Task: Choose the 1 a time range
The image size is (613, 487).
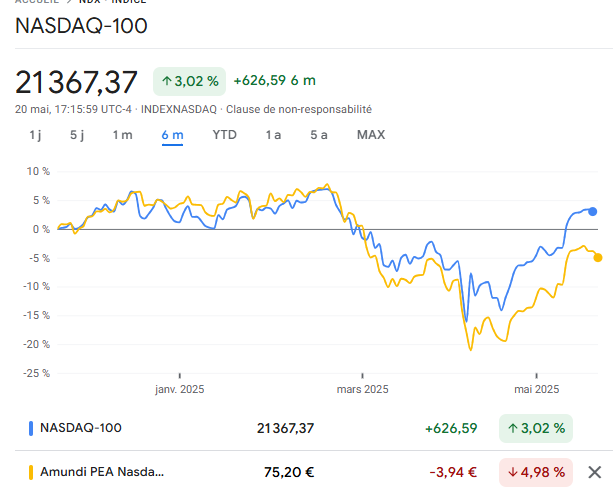Action: point(273,135)
